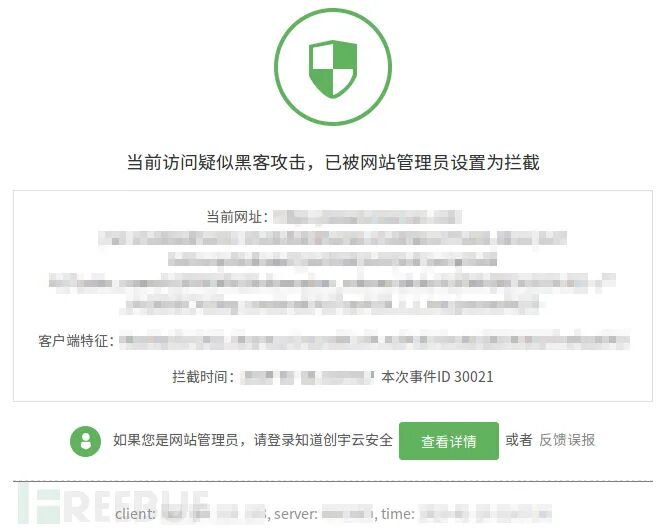
Task: Click the 客户端特征 label
Action: [76, 341]
